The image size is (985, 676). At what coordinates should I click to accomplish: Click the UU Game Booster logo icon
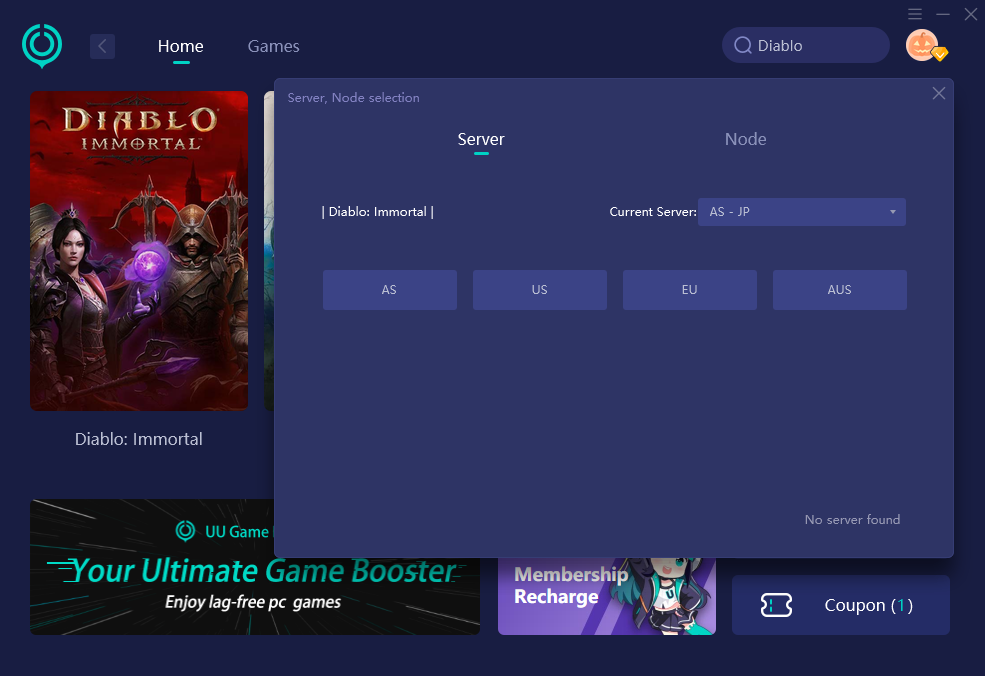(42, 46)
